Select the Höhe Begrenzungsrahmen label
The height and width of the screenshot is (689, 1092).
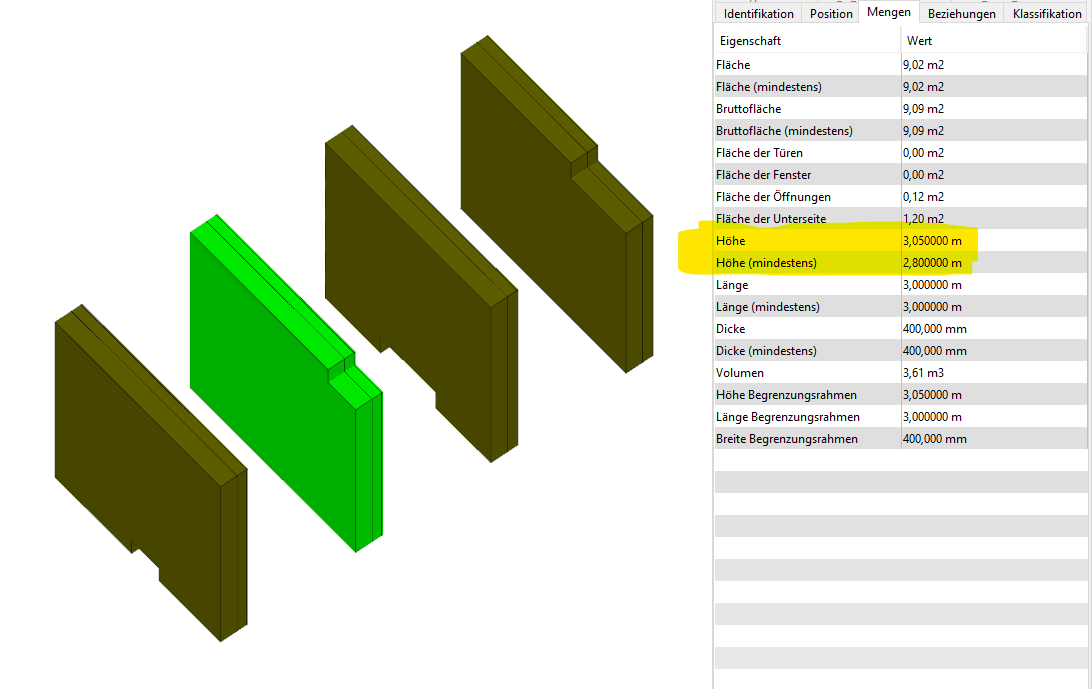pyautogui.click(x=786, y=395)
